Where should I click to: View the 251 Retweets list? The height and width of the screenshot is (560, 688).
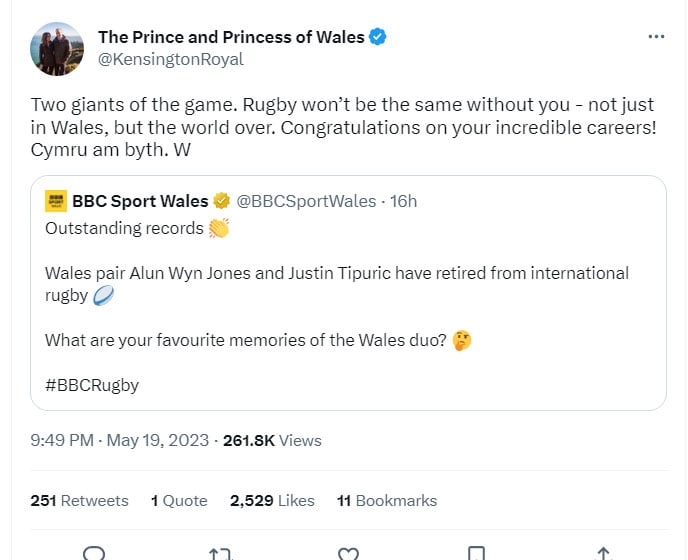[80, 500]
